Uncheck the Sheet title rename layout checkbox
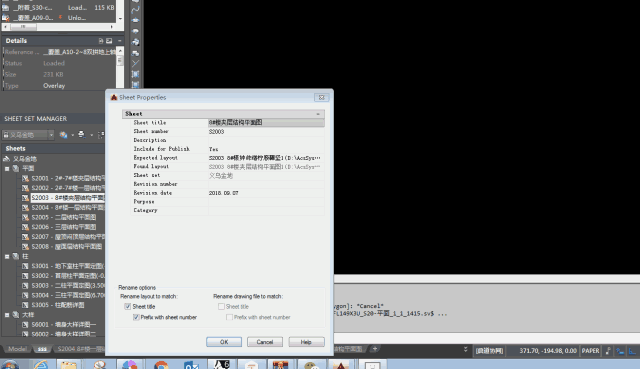The width and height of the screenshot is (640, 369). pyautogui.click(x=128, y=307)
